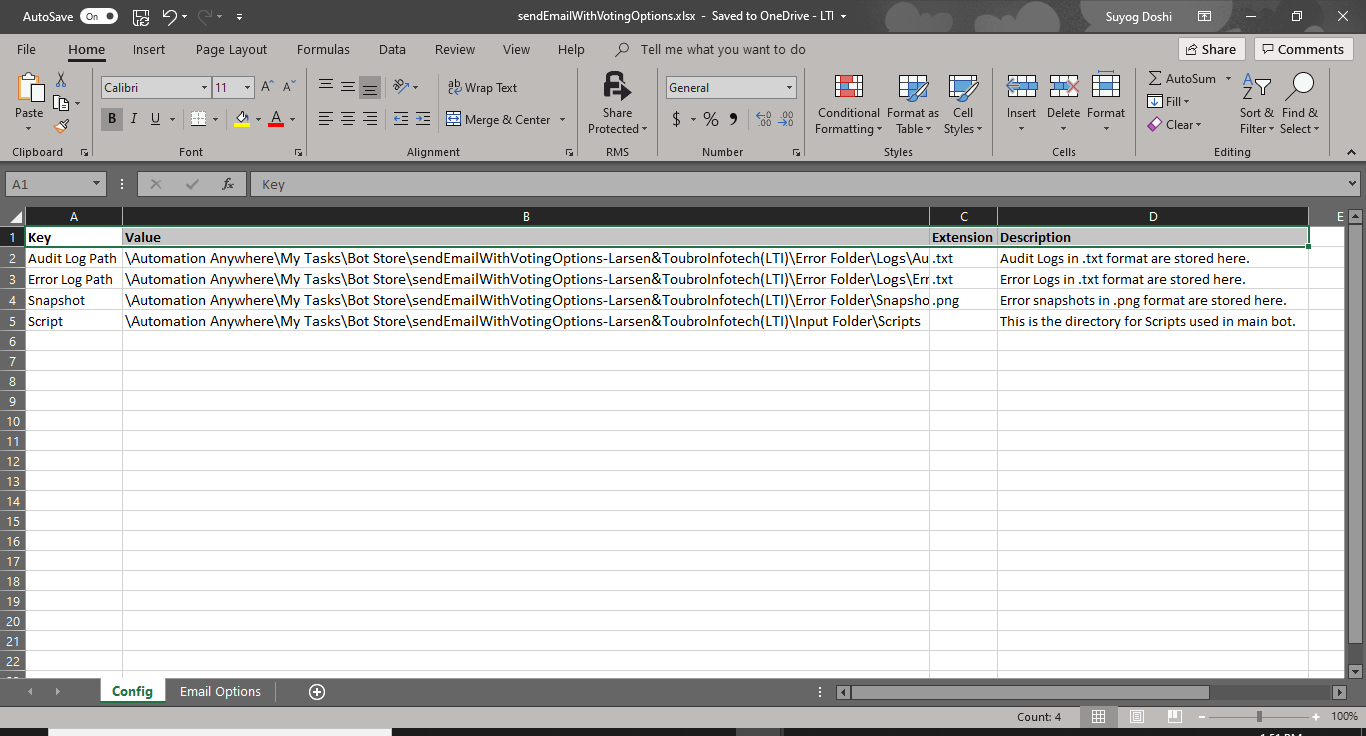The width and height of the screenshot is (1366, 736).
Task: Open the Name Box dropdown arrow
Action: point(96,184)
